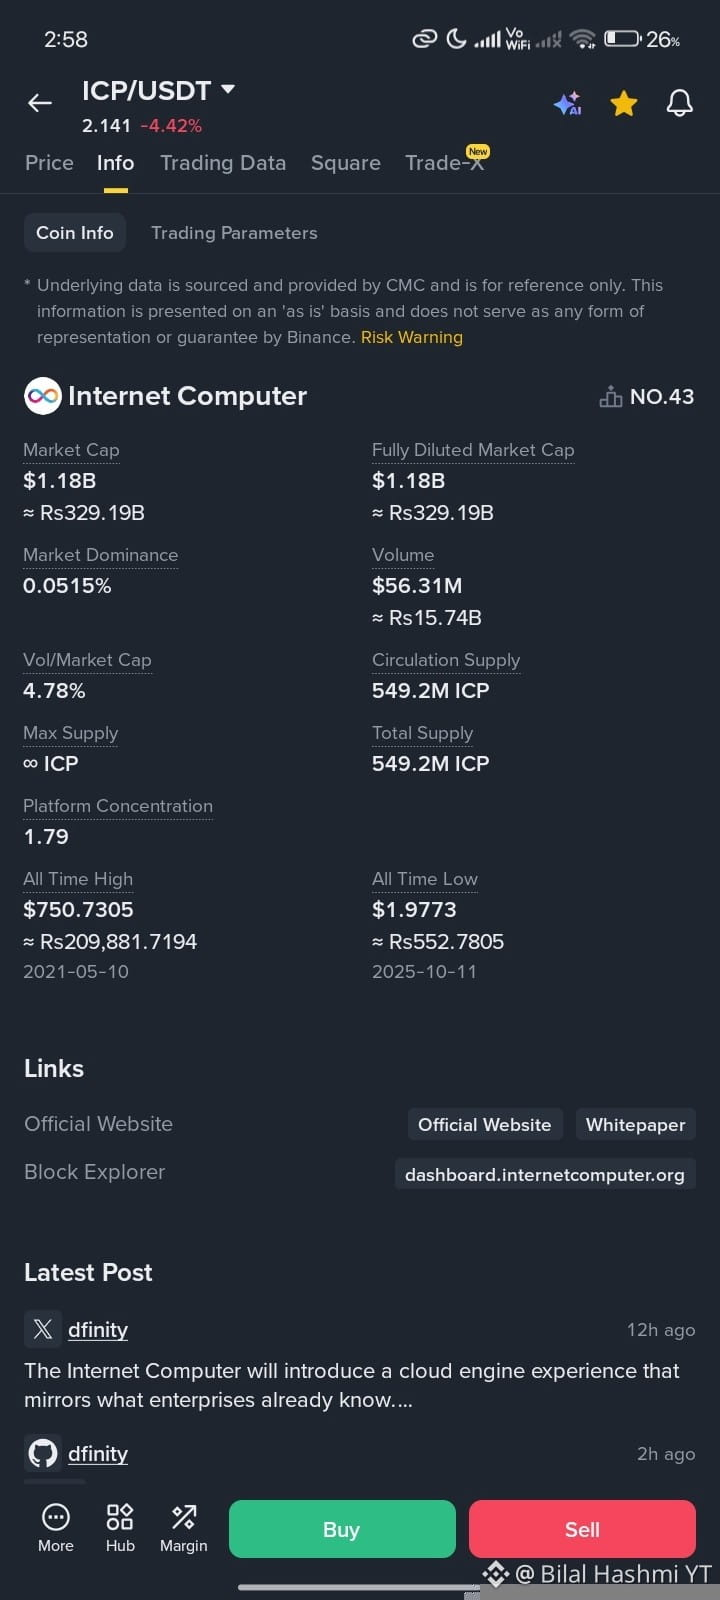Open the Trading Data tab
The width and height of the screenshot is (720, 1600).
[223, 163]
